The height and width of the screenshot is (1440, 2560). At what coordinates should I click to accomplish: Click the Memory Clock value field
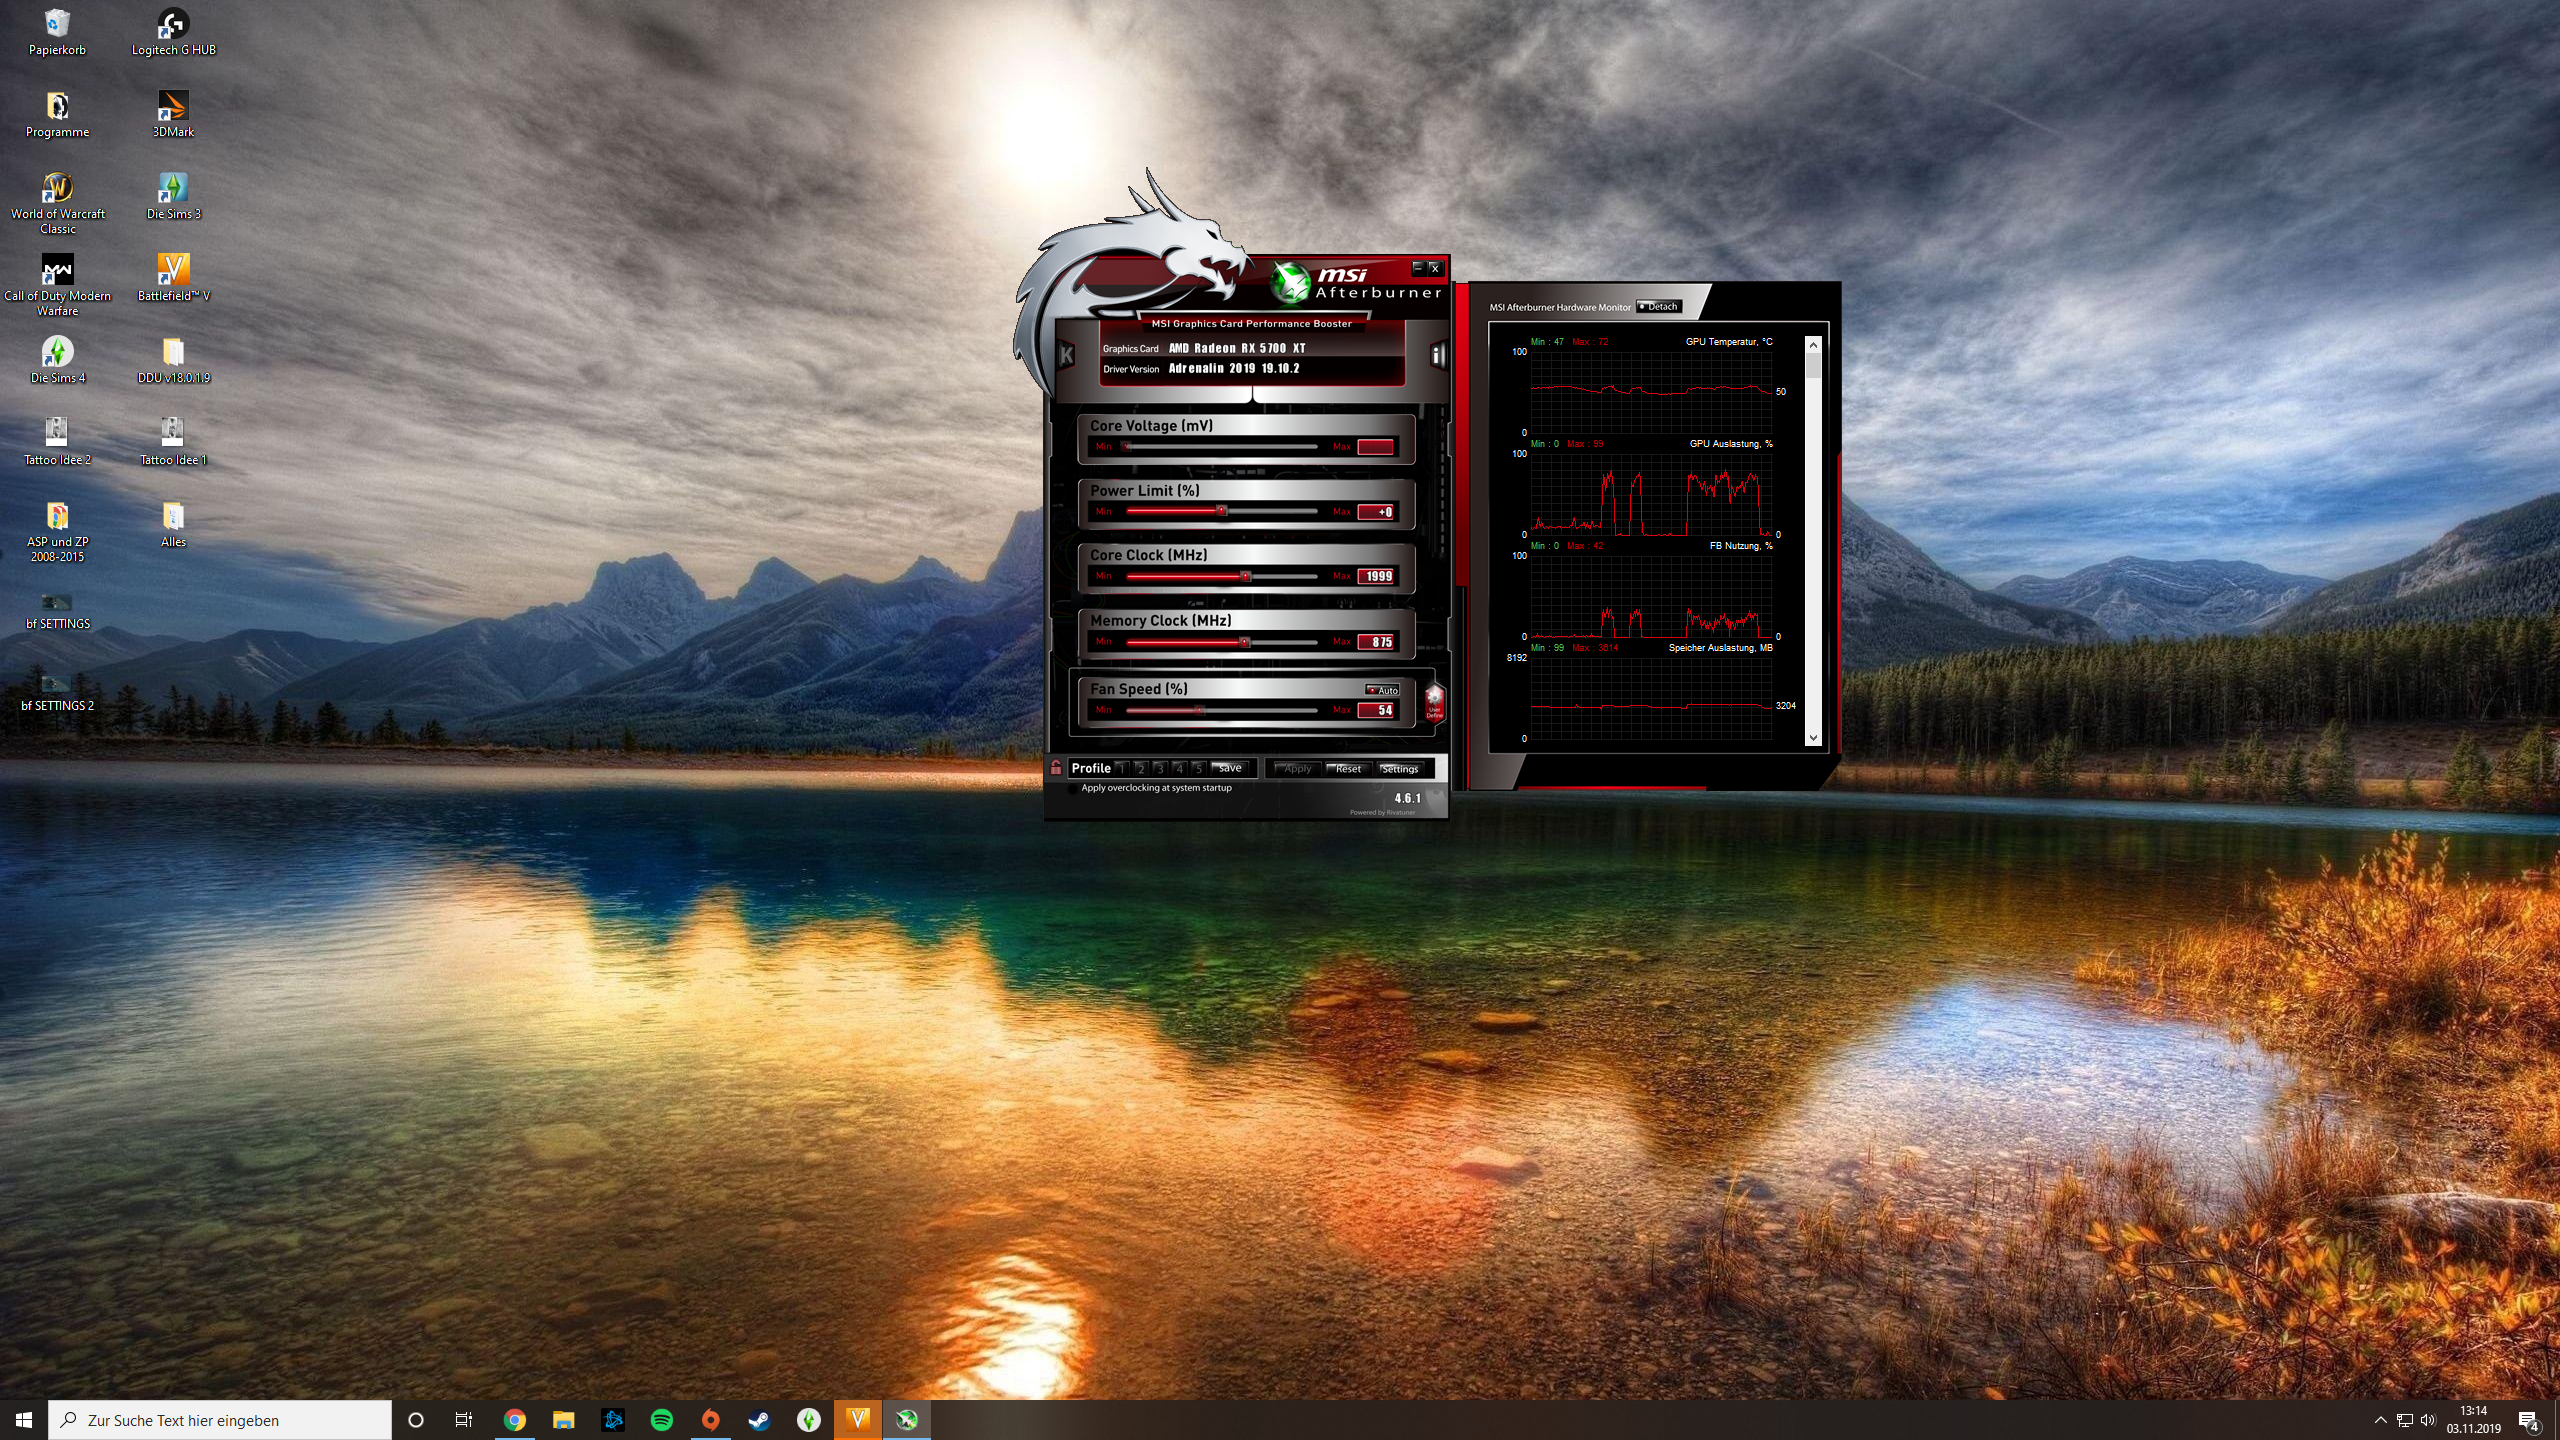(x=1377, y=642)
